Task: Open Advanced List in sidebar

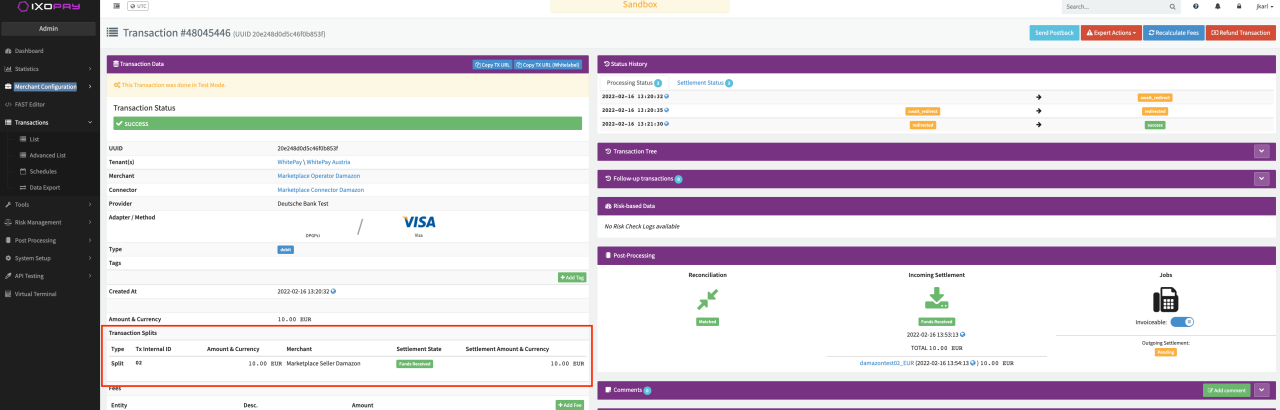Action: 47,155
